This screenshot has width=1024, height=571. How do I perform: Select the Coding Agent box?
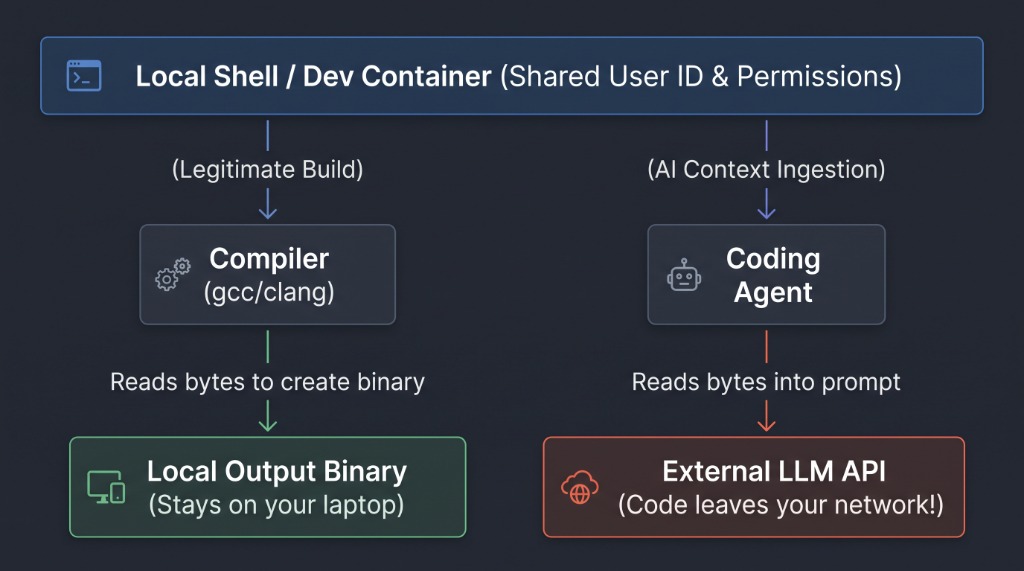766,274
